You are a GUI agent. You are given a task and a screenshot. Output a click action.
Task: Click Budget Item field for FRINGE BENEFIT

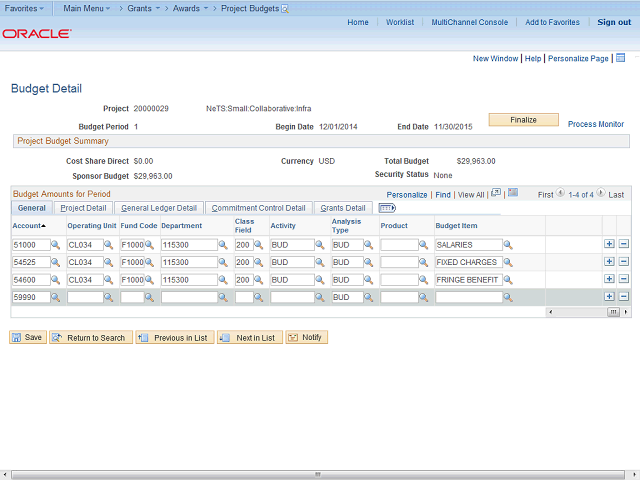tap(467, 280)
